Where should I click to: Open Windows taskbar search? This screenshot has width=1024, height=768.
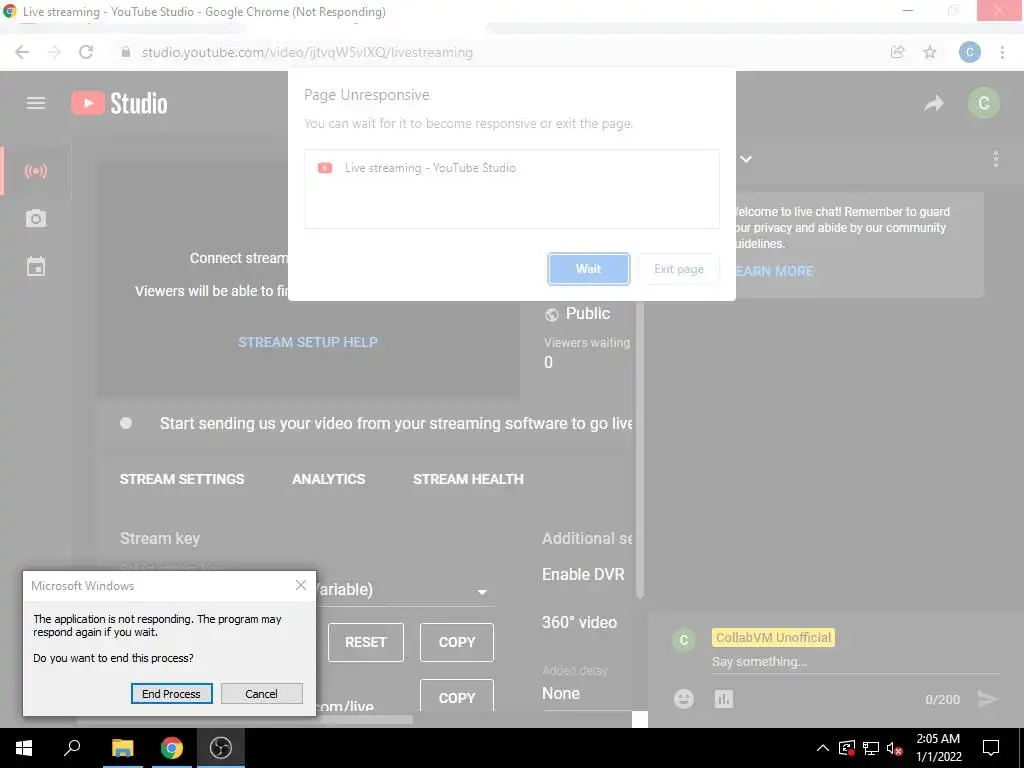(72, 748)
